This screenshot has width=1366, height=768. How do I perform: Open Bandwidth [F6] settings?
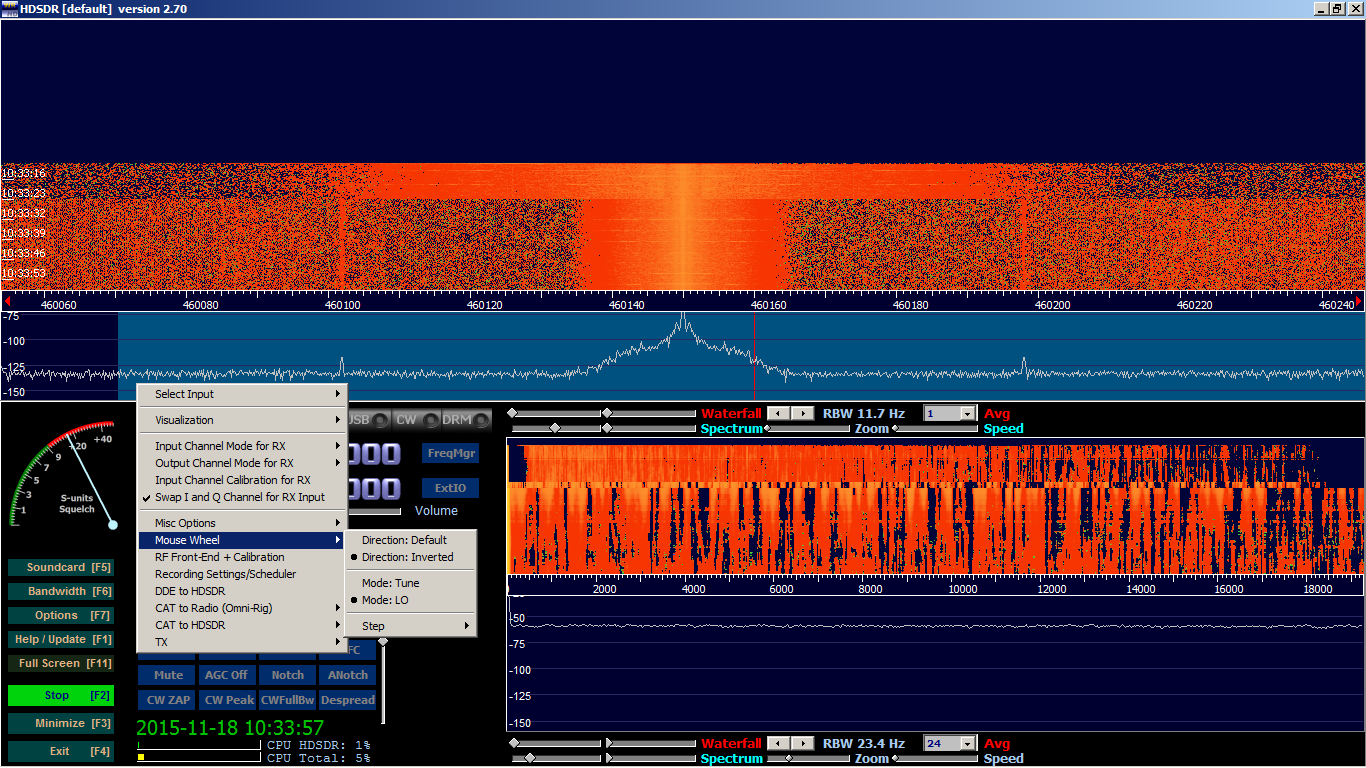(60, 591)
